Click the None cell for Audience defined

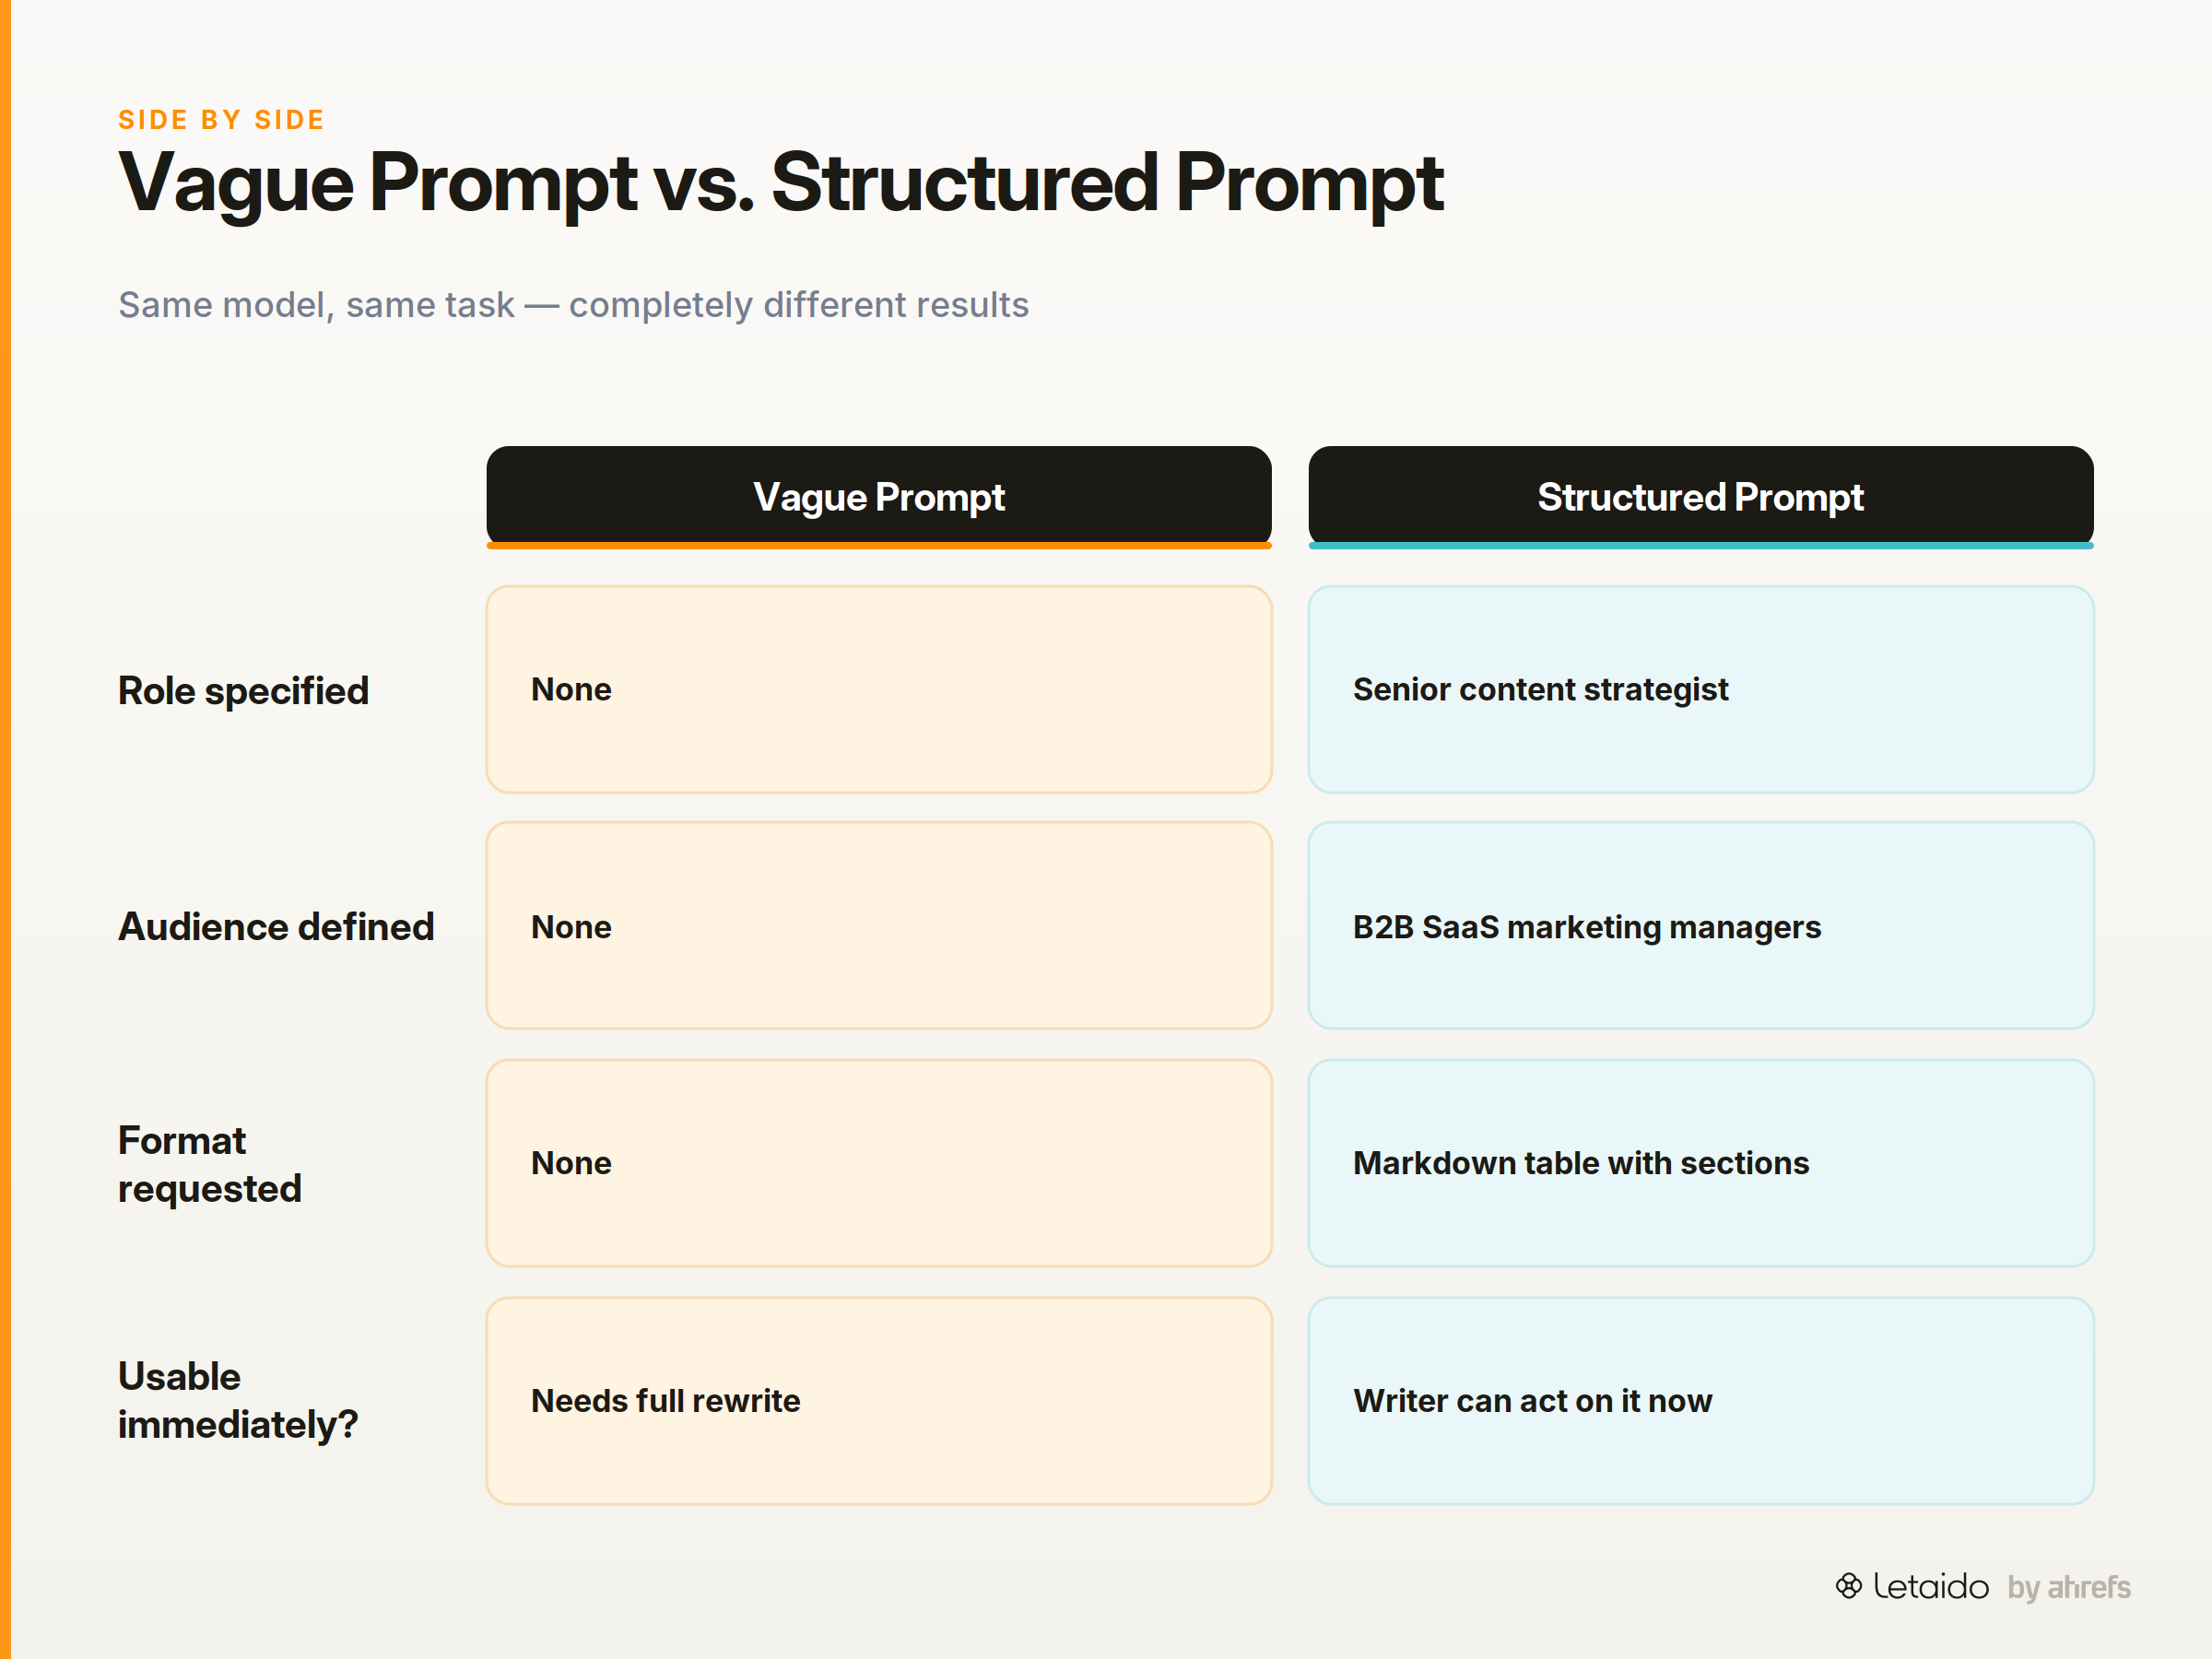click(x=879, y=926)
